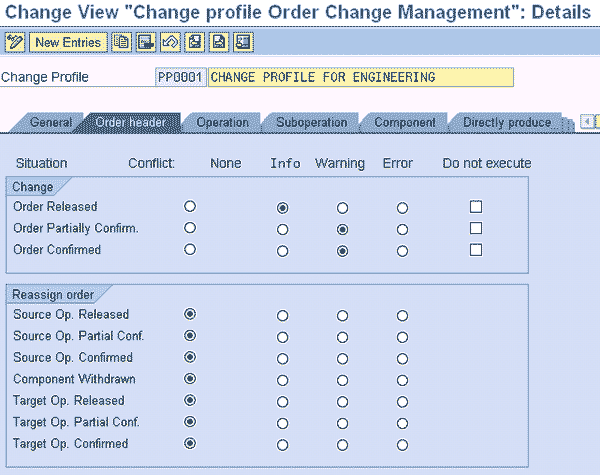Select Error for Component Withdrawn

(402, 380)
